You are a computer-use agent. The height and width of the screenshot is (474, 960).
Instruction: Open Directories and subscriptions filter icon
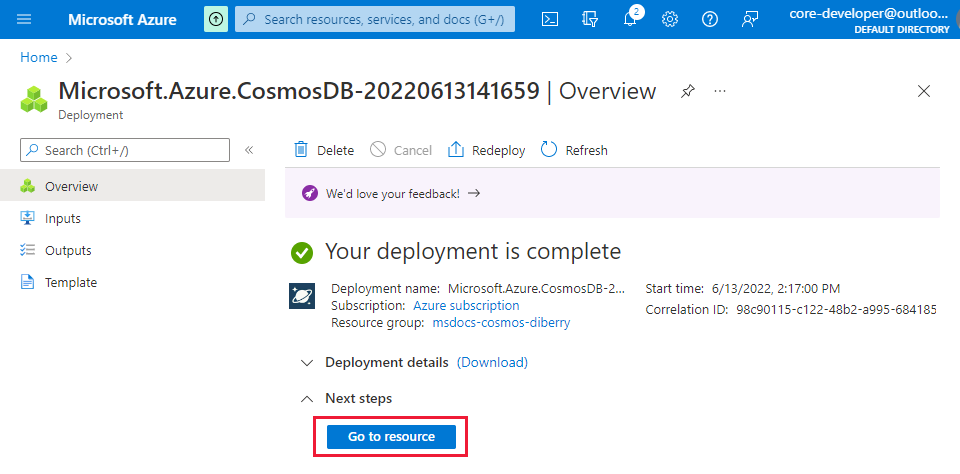tap(590, 19)
